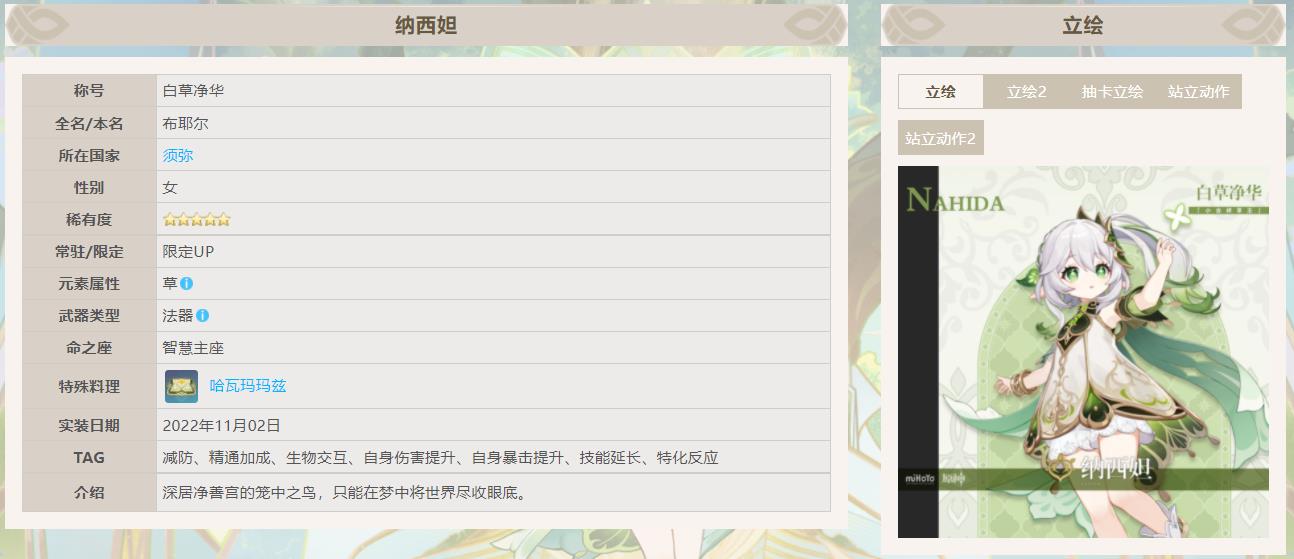Select the first 立绘 tab
Screen dimensions: 1294x559
coord(940,92)
